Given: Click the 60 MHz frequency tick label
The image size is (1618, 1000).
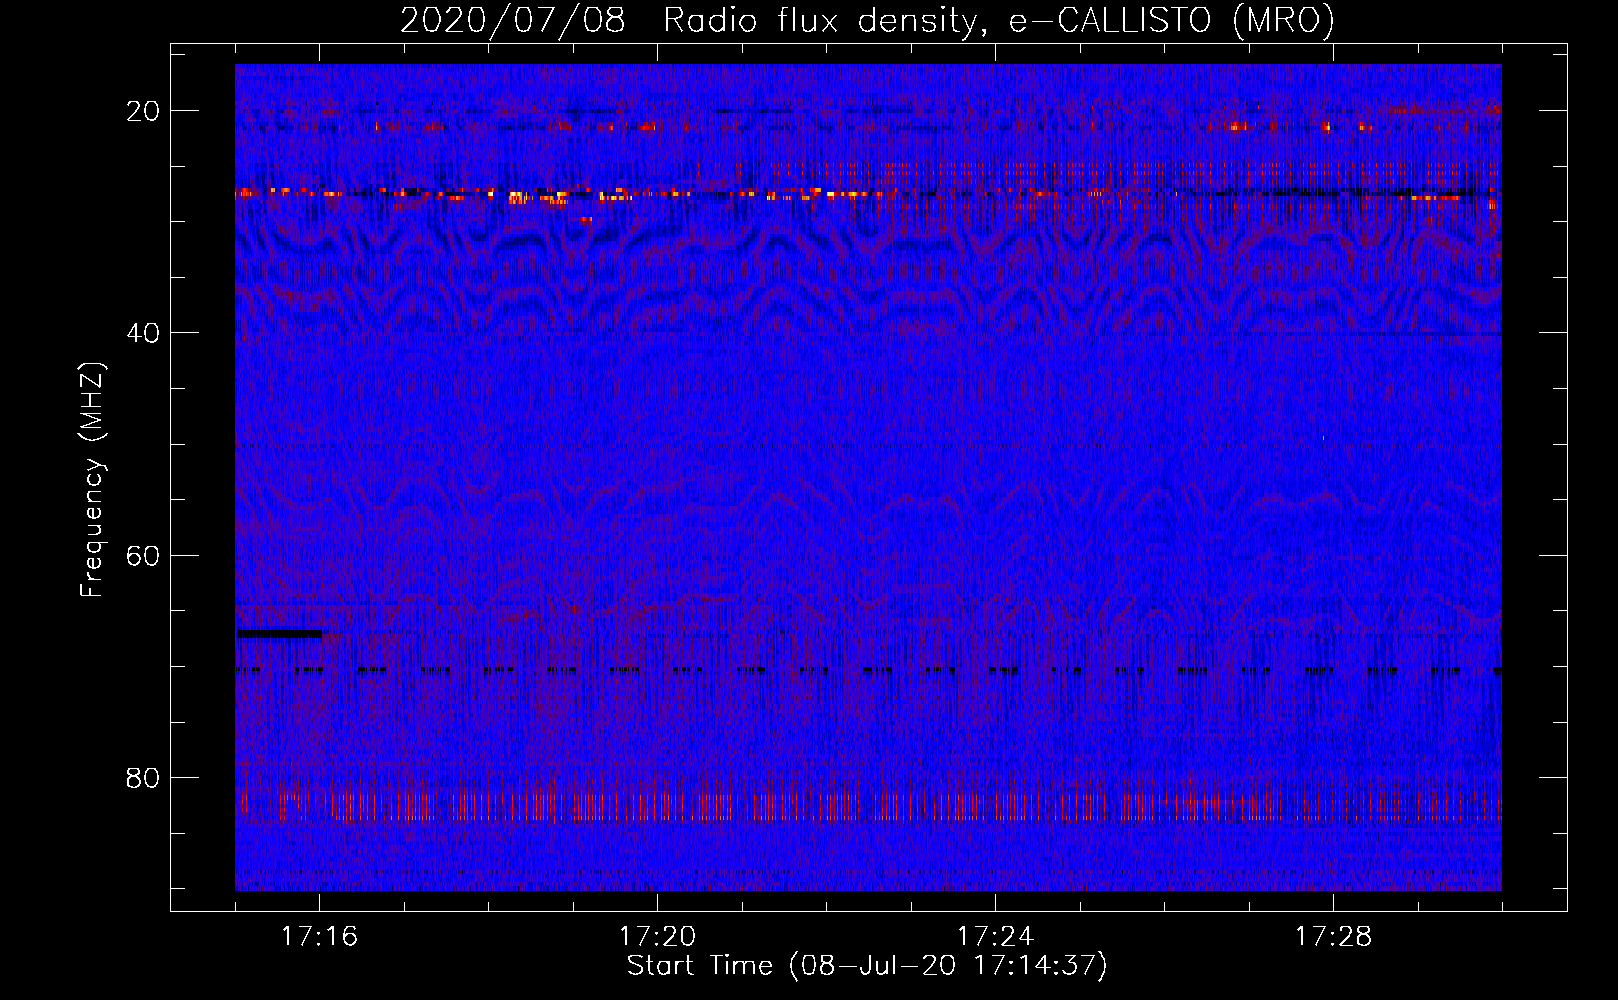Looking at the screenshot, I should point(144,555).
